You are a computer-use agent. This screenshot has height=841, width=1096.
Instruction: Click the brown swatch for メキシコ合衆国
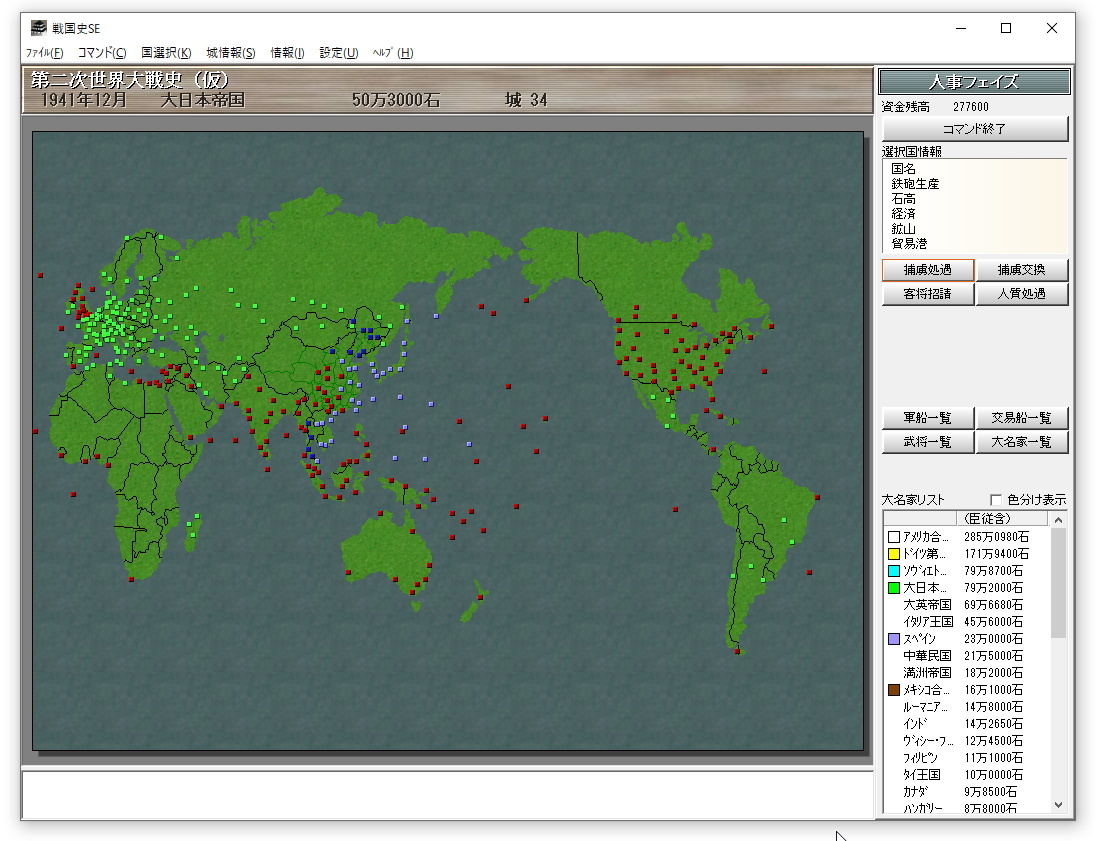tap(894, 690)
